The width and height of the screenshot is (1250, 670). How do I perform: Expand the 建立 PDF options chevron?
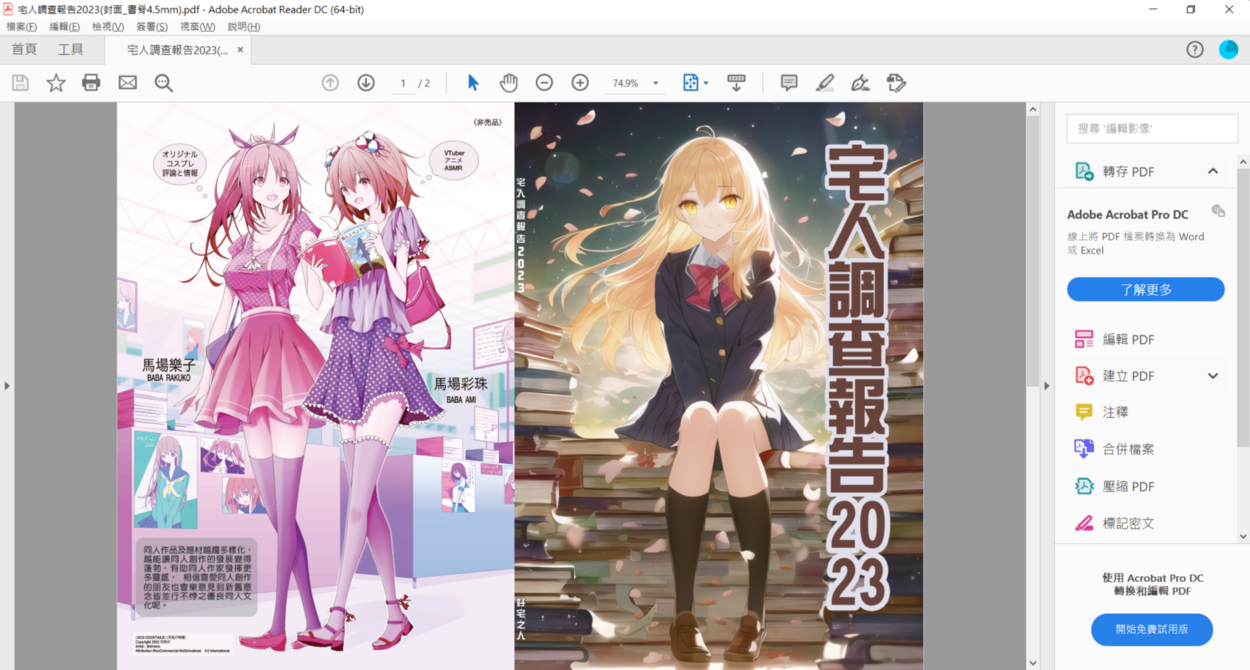1213,376
